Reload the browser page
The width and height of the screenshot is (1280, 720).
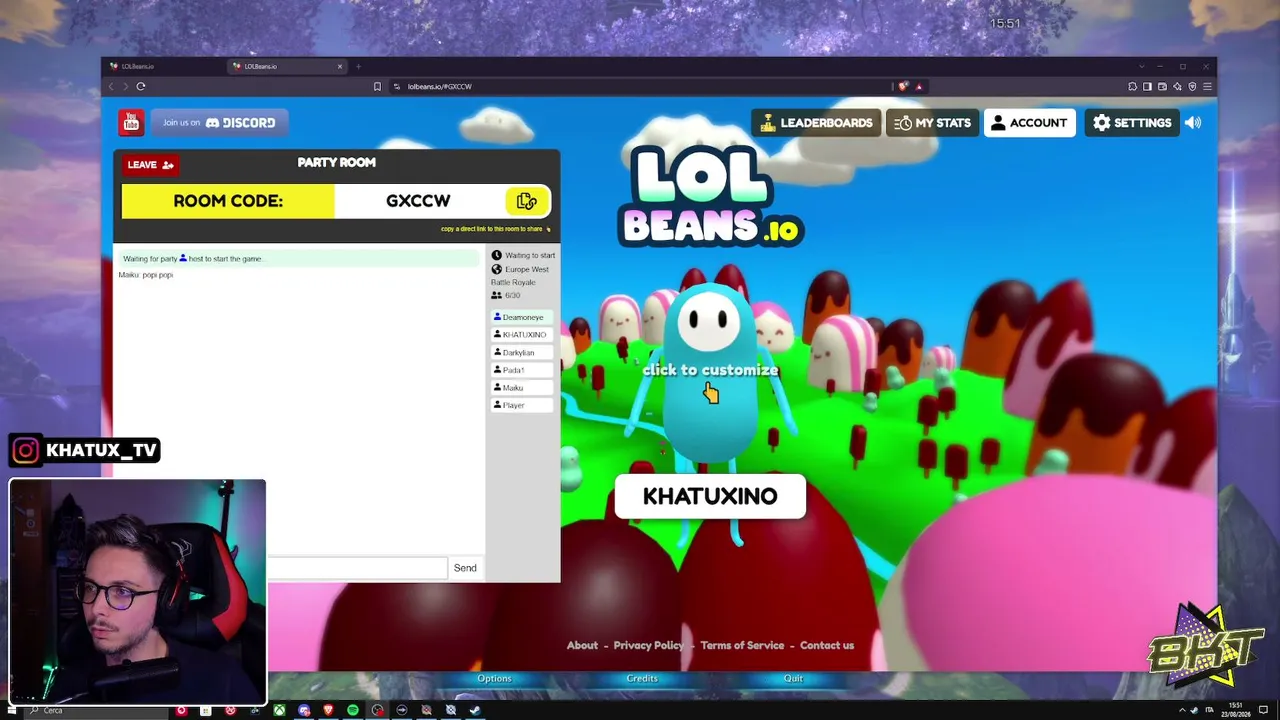click(x=141, y=86)
